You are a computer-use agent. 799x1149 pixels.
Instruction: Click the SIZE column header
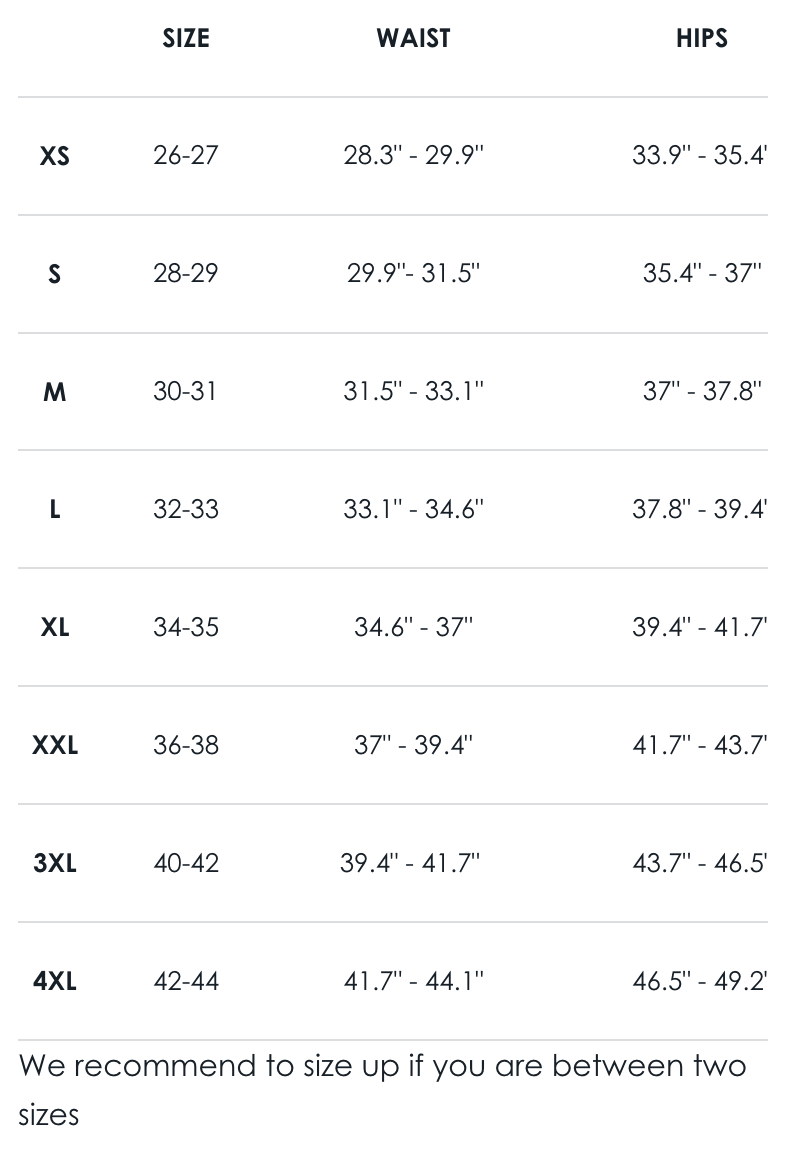tap(186, 39)
